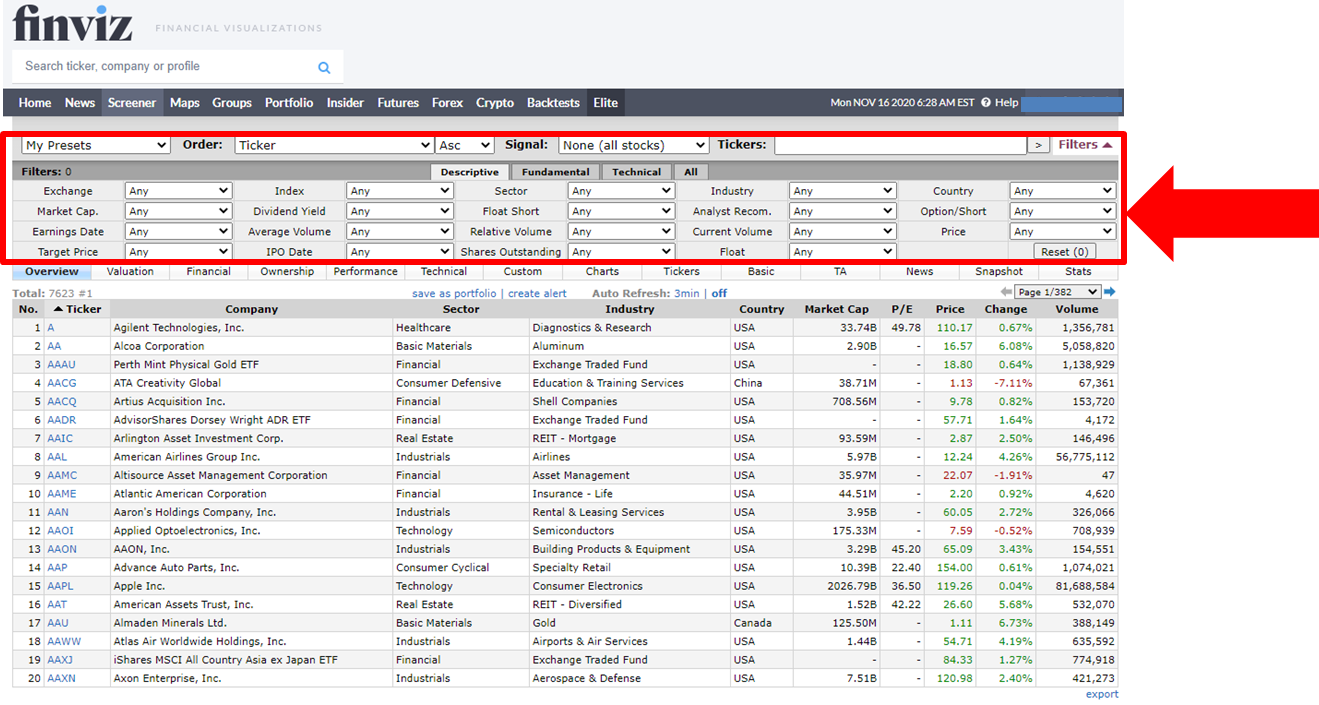Open the Sector filter dropdown
Screen dimensions: 1319x705
(x=621, y=191)
